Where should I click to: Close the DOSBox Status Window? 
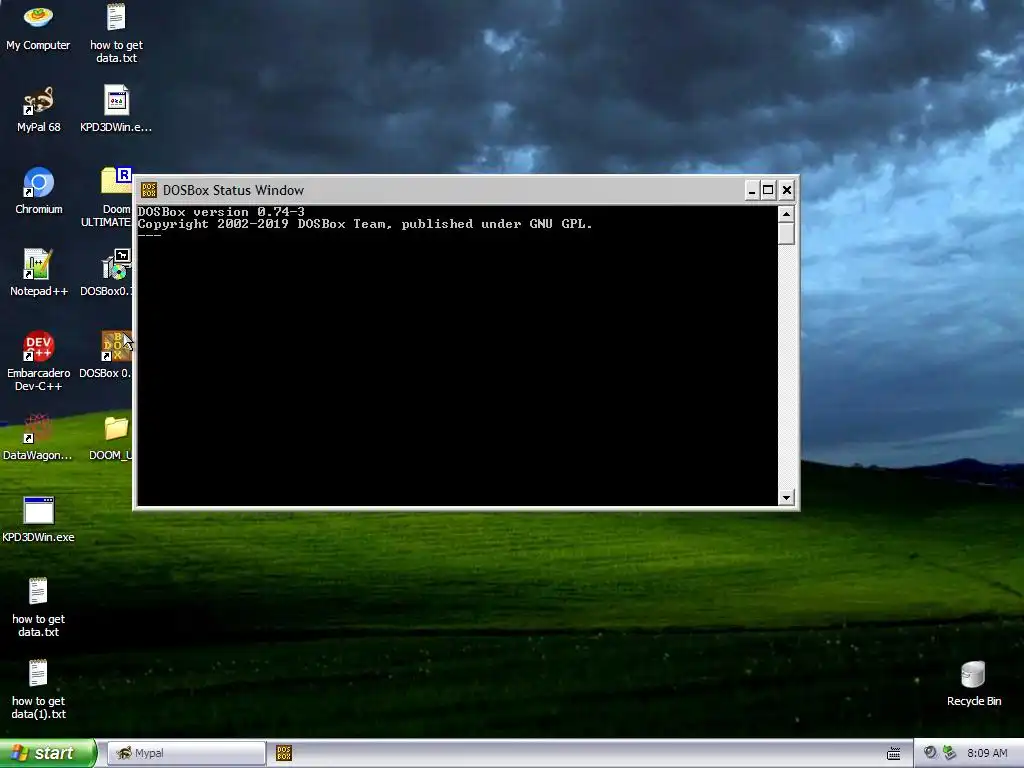(x=787, y=190)
